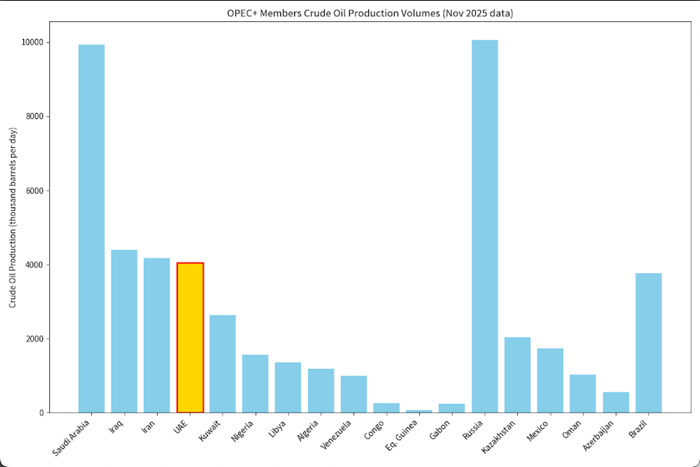Select the Saudi Arabia bar

[92, 228]
